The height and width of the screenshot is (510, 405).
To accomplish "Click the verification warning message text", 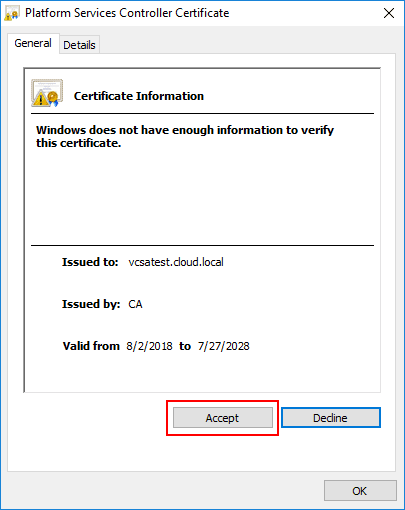I will point(185,136).
